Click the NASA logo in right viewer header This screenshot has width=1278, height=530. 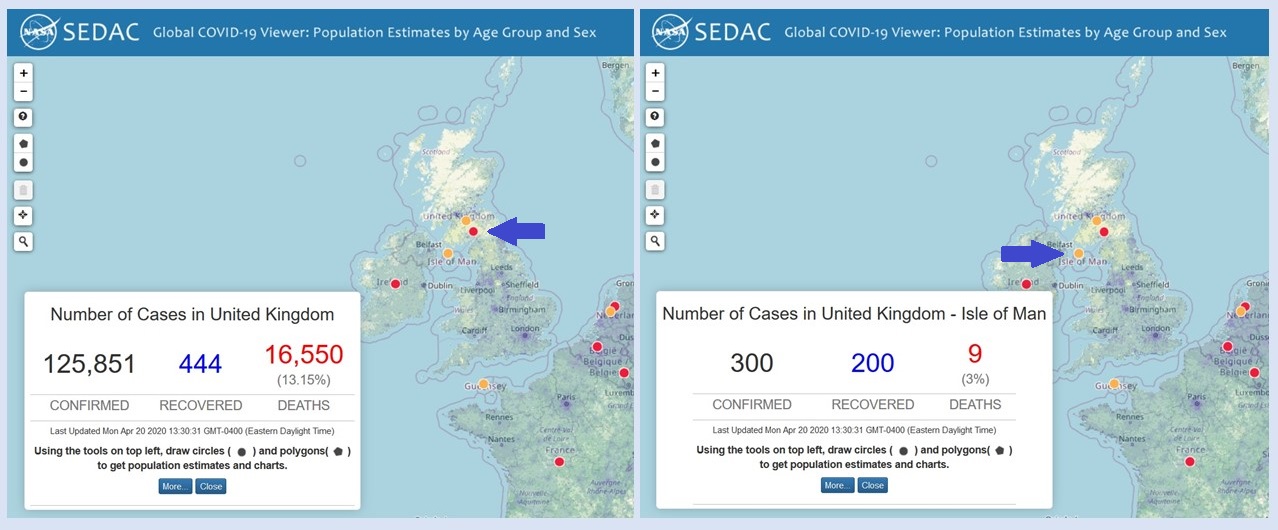click(669, 32)
